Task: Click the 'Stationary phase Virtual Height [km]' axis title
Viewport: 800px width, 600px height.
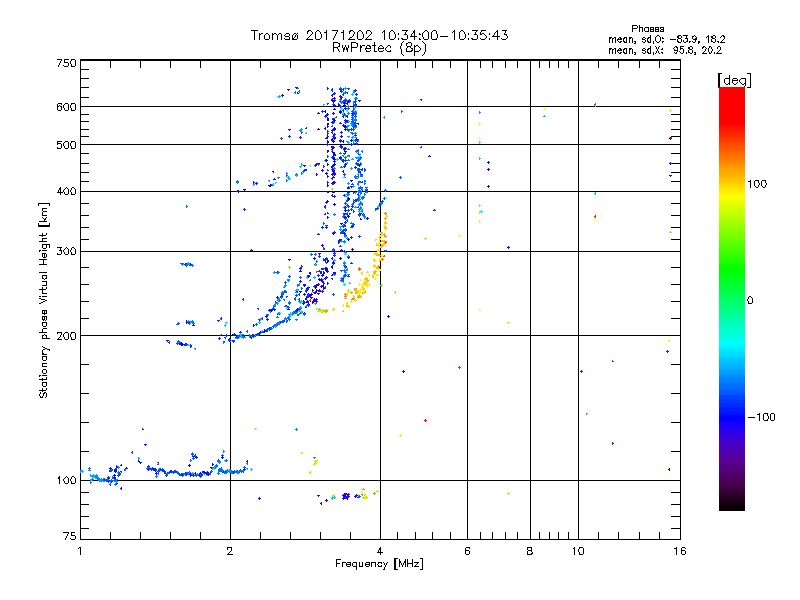Action: (x=44, y=300)
